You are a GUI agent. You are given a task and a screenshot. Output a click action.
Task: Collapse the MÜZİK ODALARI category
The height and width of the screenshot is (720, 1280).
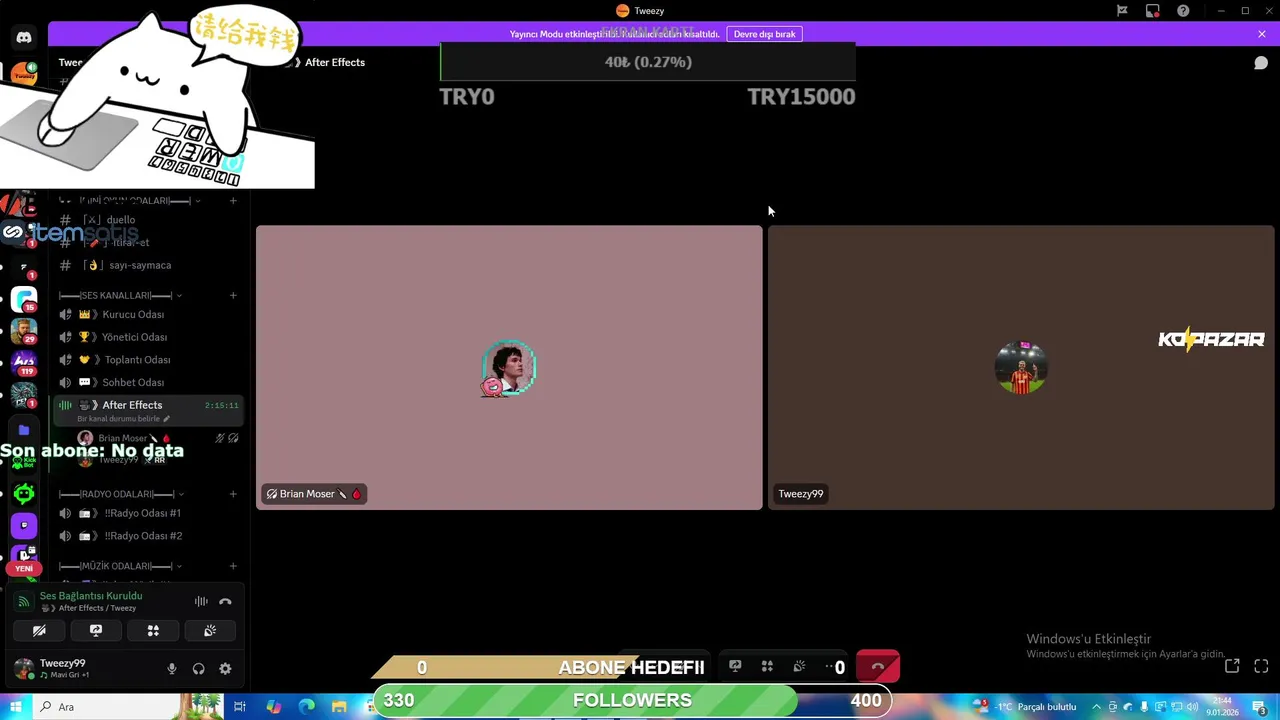(x=120, y=566)
